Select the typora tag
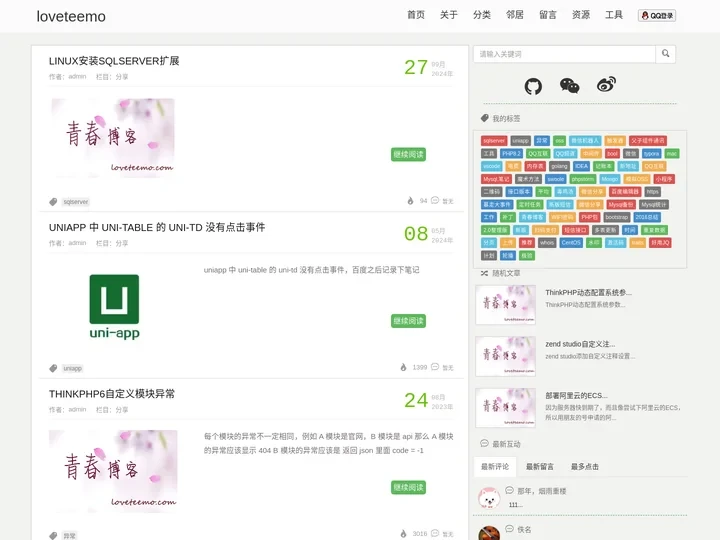Image resolution: width=720 pixels, height=540 pixels. (x=651, y=153)
